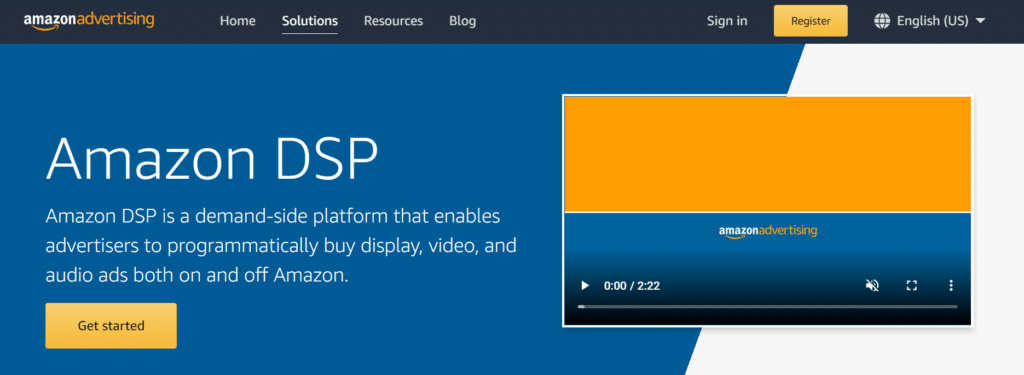
Task: Click the globe language icon
Action: (x=882, y=21)
